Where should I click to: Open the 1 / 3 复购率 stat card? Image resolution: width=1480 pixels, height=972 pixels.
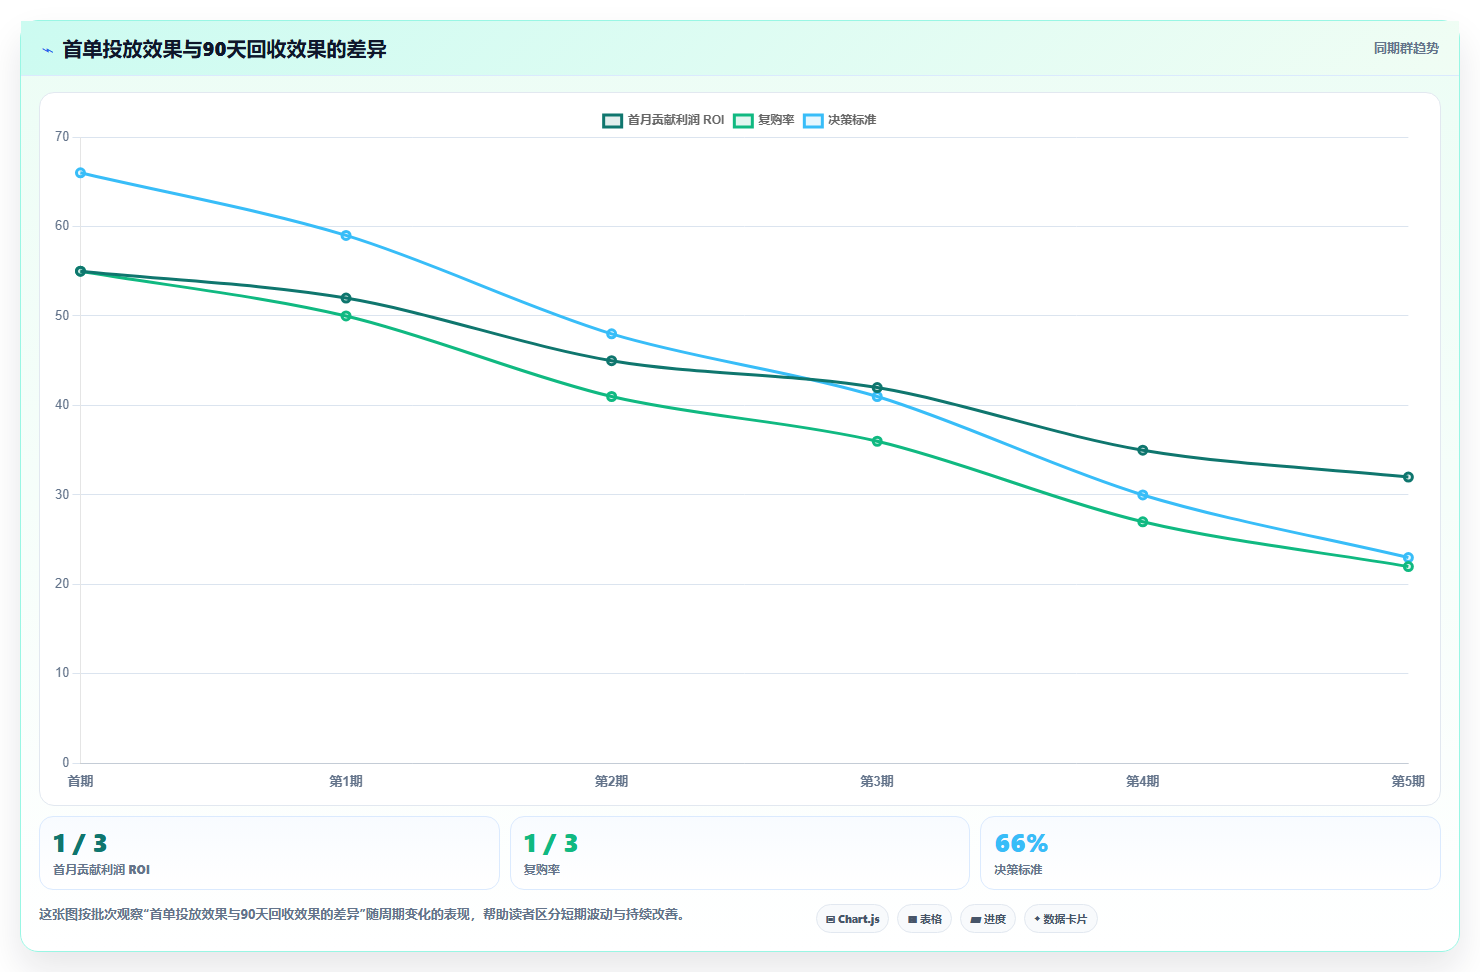[740, 853]
